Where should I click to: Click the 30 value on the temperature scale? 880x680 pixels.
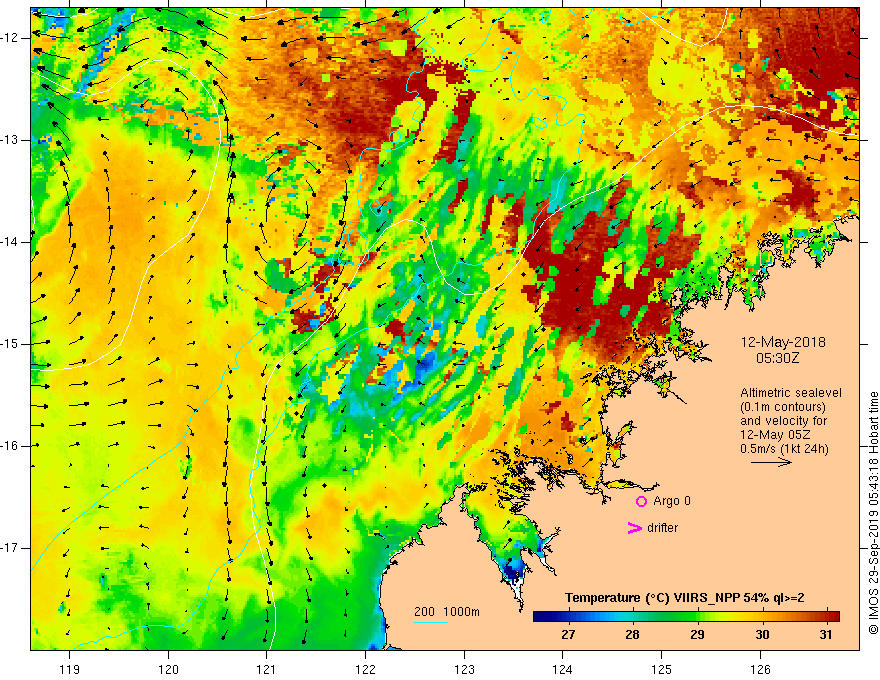762,635
